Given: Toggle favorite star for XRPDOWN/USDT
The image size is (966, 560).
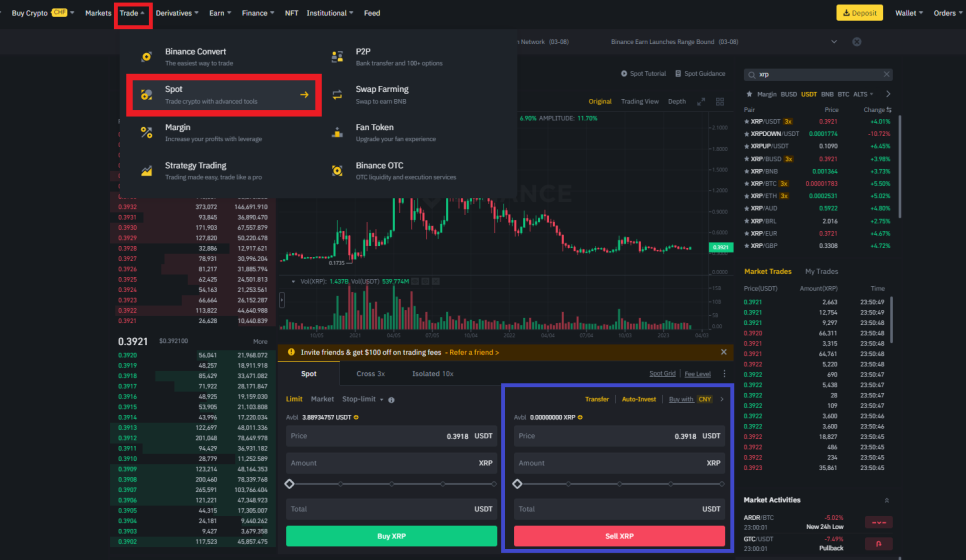Looking at the screenshot, I should click(x=747, y=134).
